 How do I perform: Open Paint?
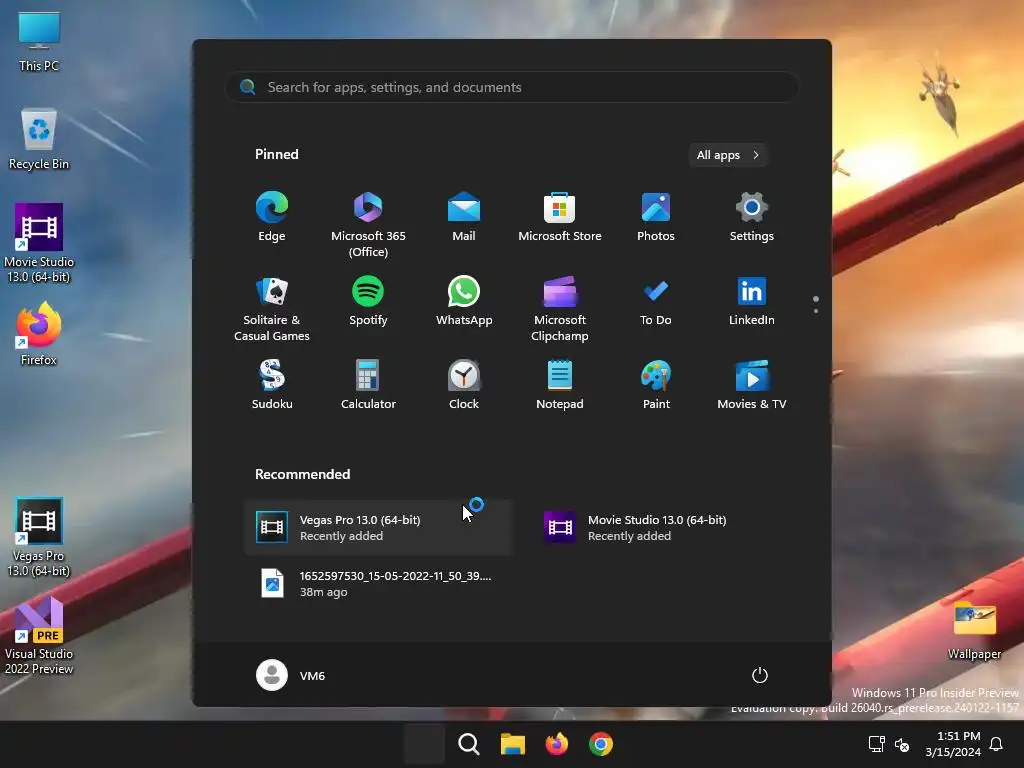656,385
